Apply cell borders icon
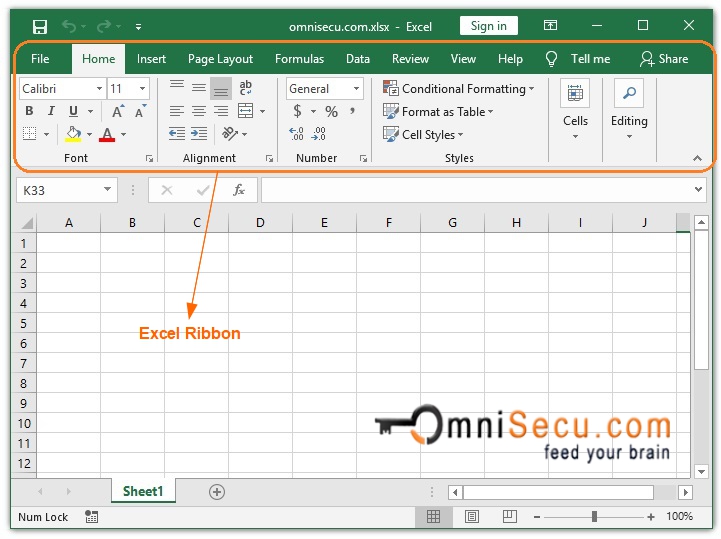Viewport: 721px width, 539px height. (29, 134)
